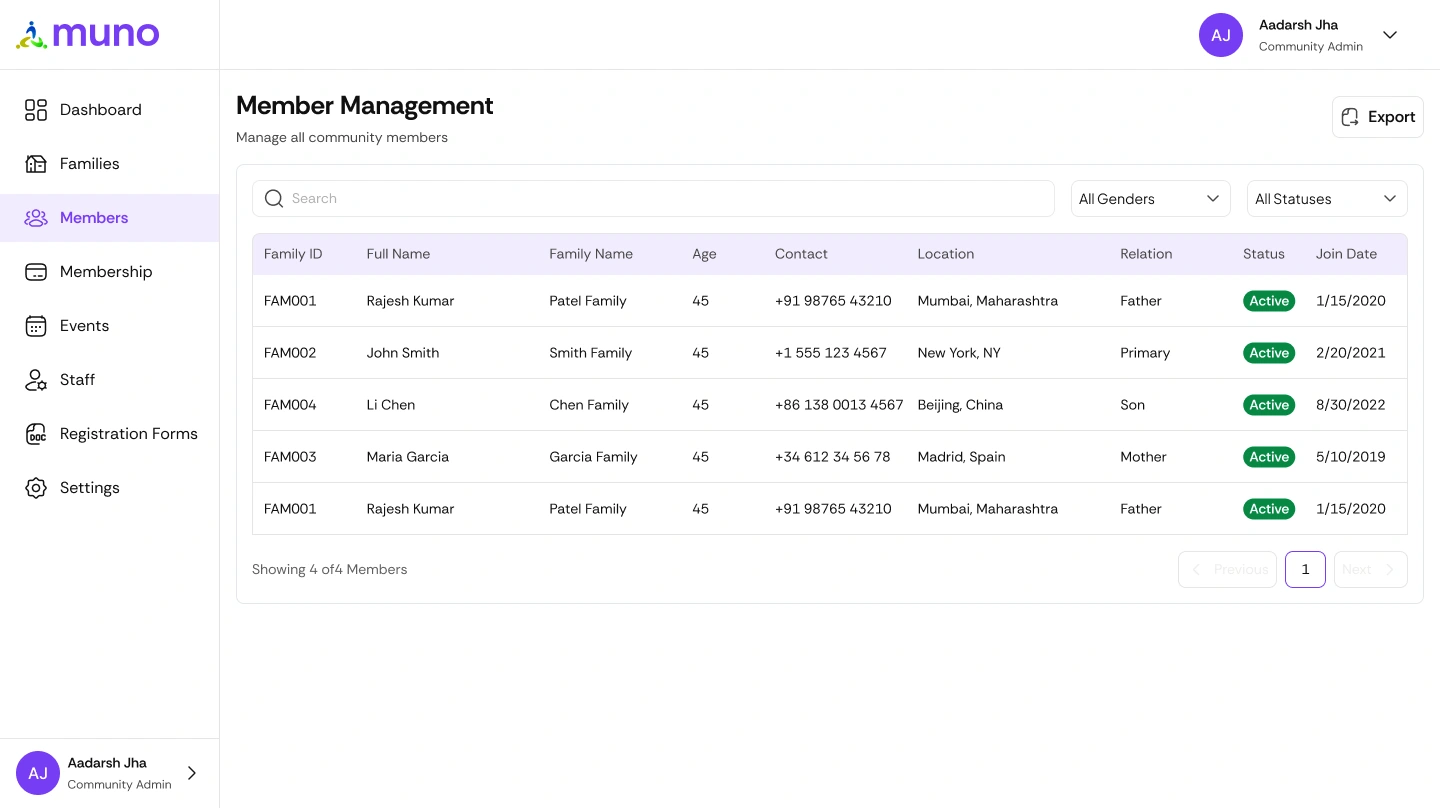Expand the sidebar footer profile arrow
Screen dimensions: 1440x808
192,773
